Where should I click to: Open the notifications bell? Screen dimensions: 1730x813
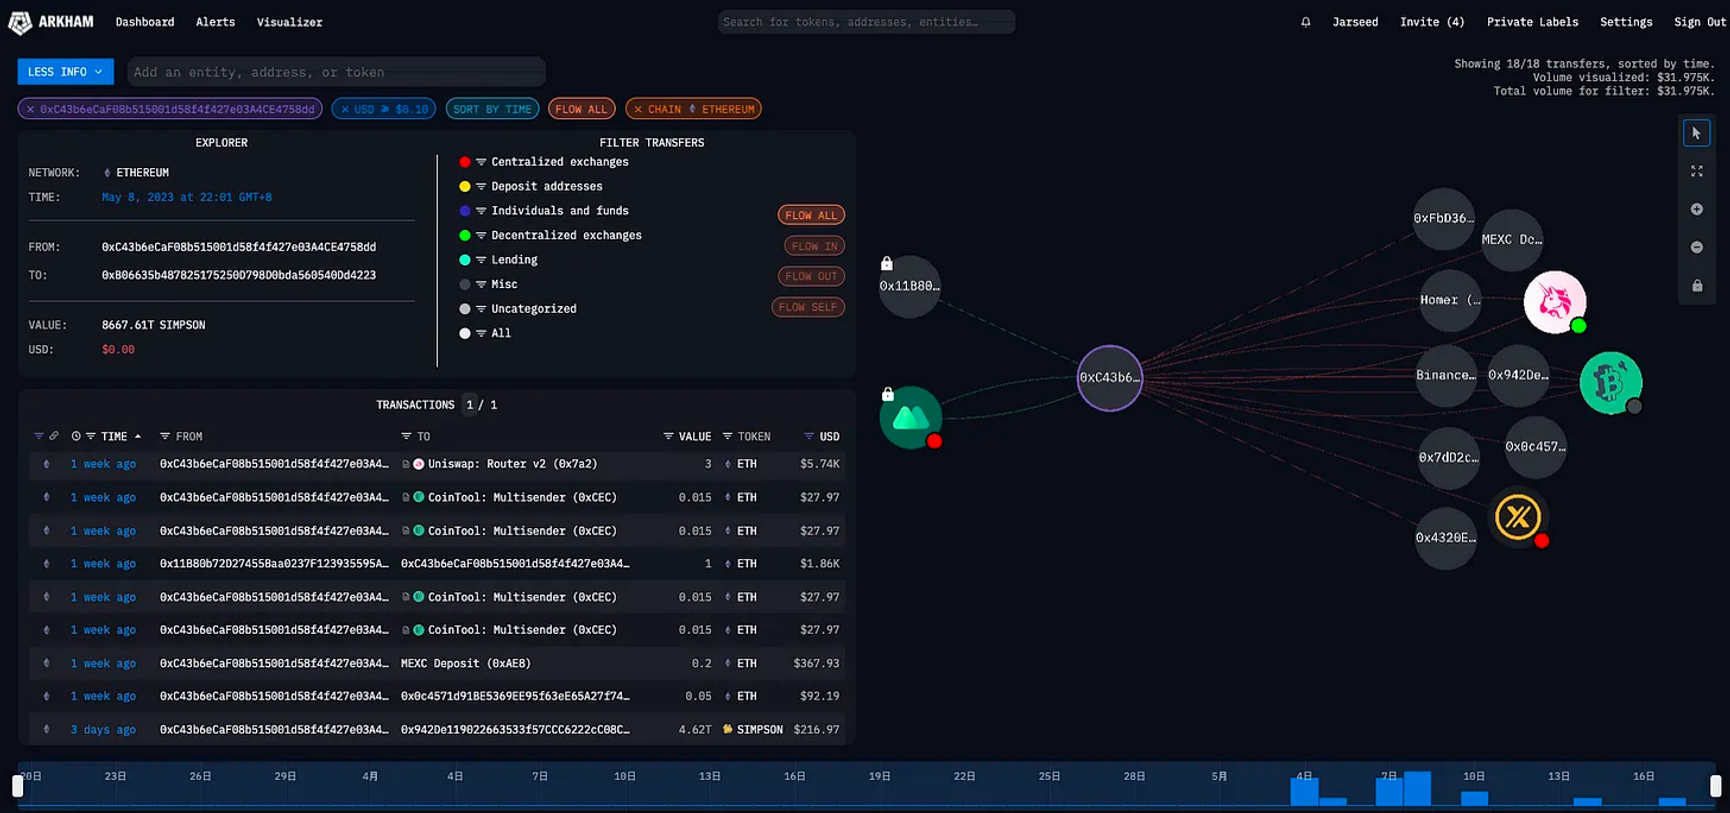click(1305, 22)
